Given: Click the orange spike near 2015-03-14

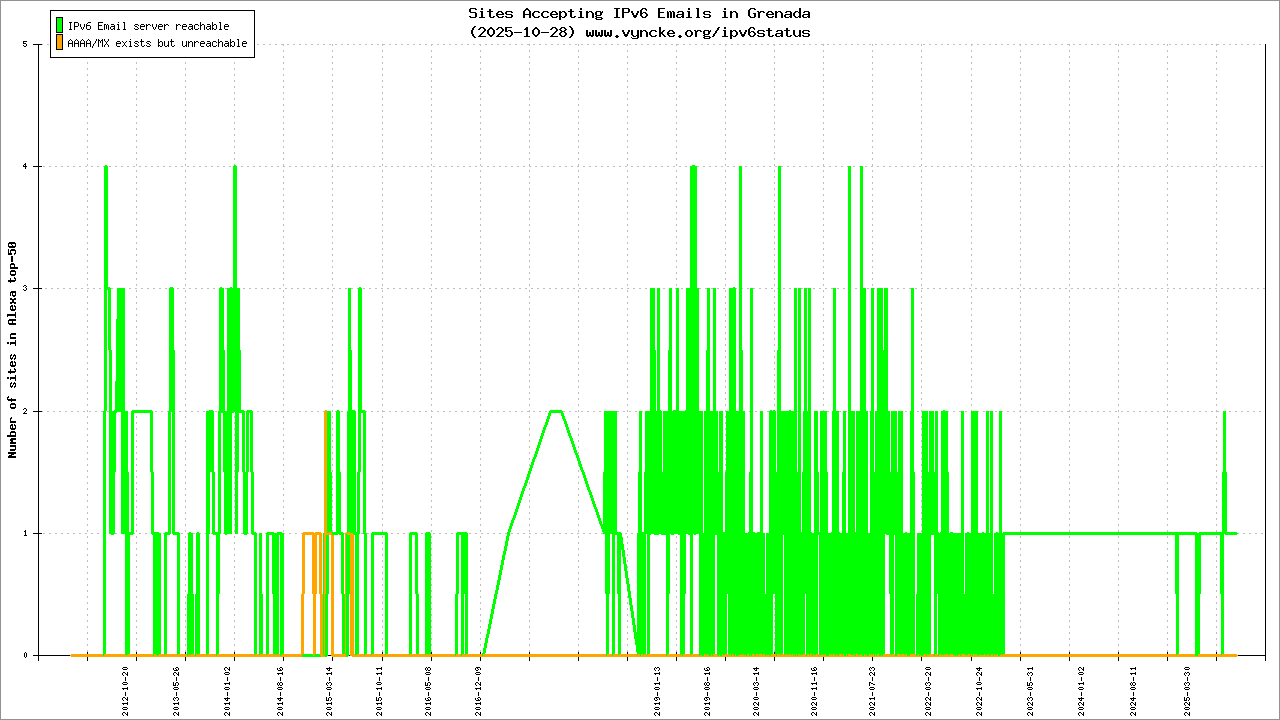Looking at the screenshot, I should click(326, 420).
